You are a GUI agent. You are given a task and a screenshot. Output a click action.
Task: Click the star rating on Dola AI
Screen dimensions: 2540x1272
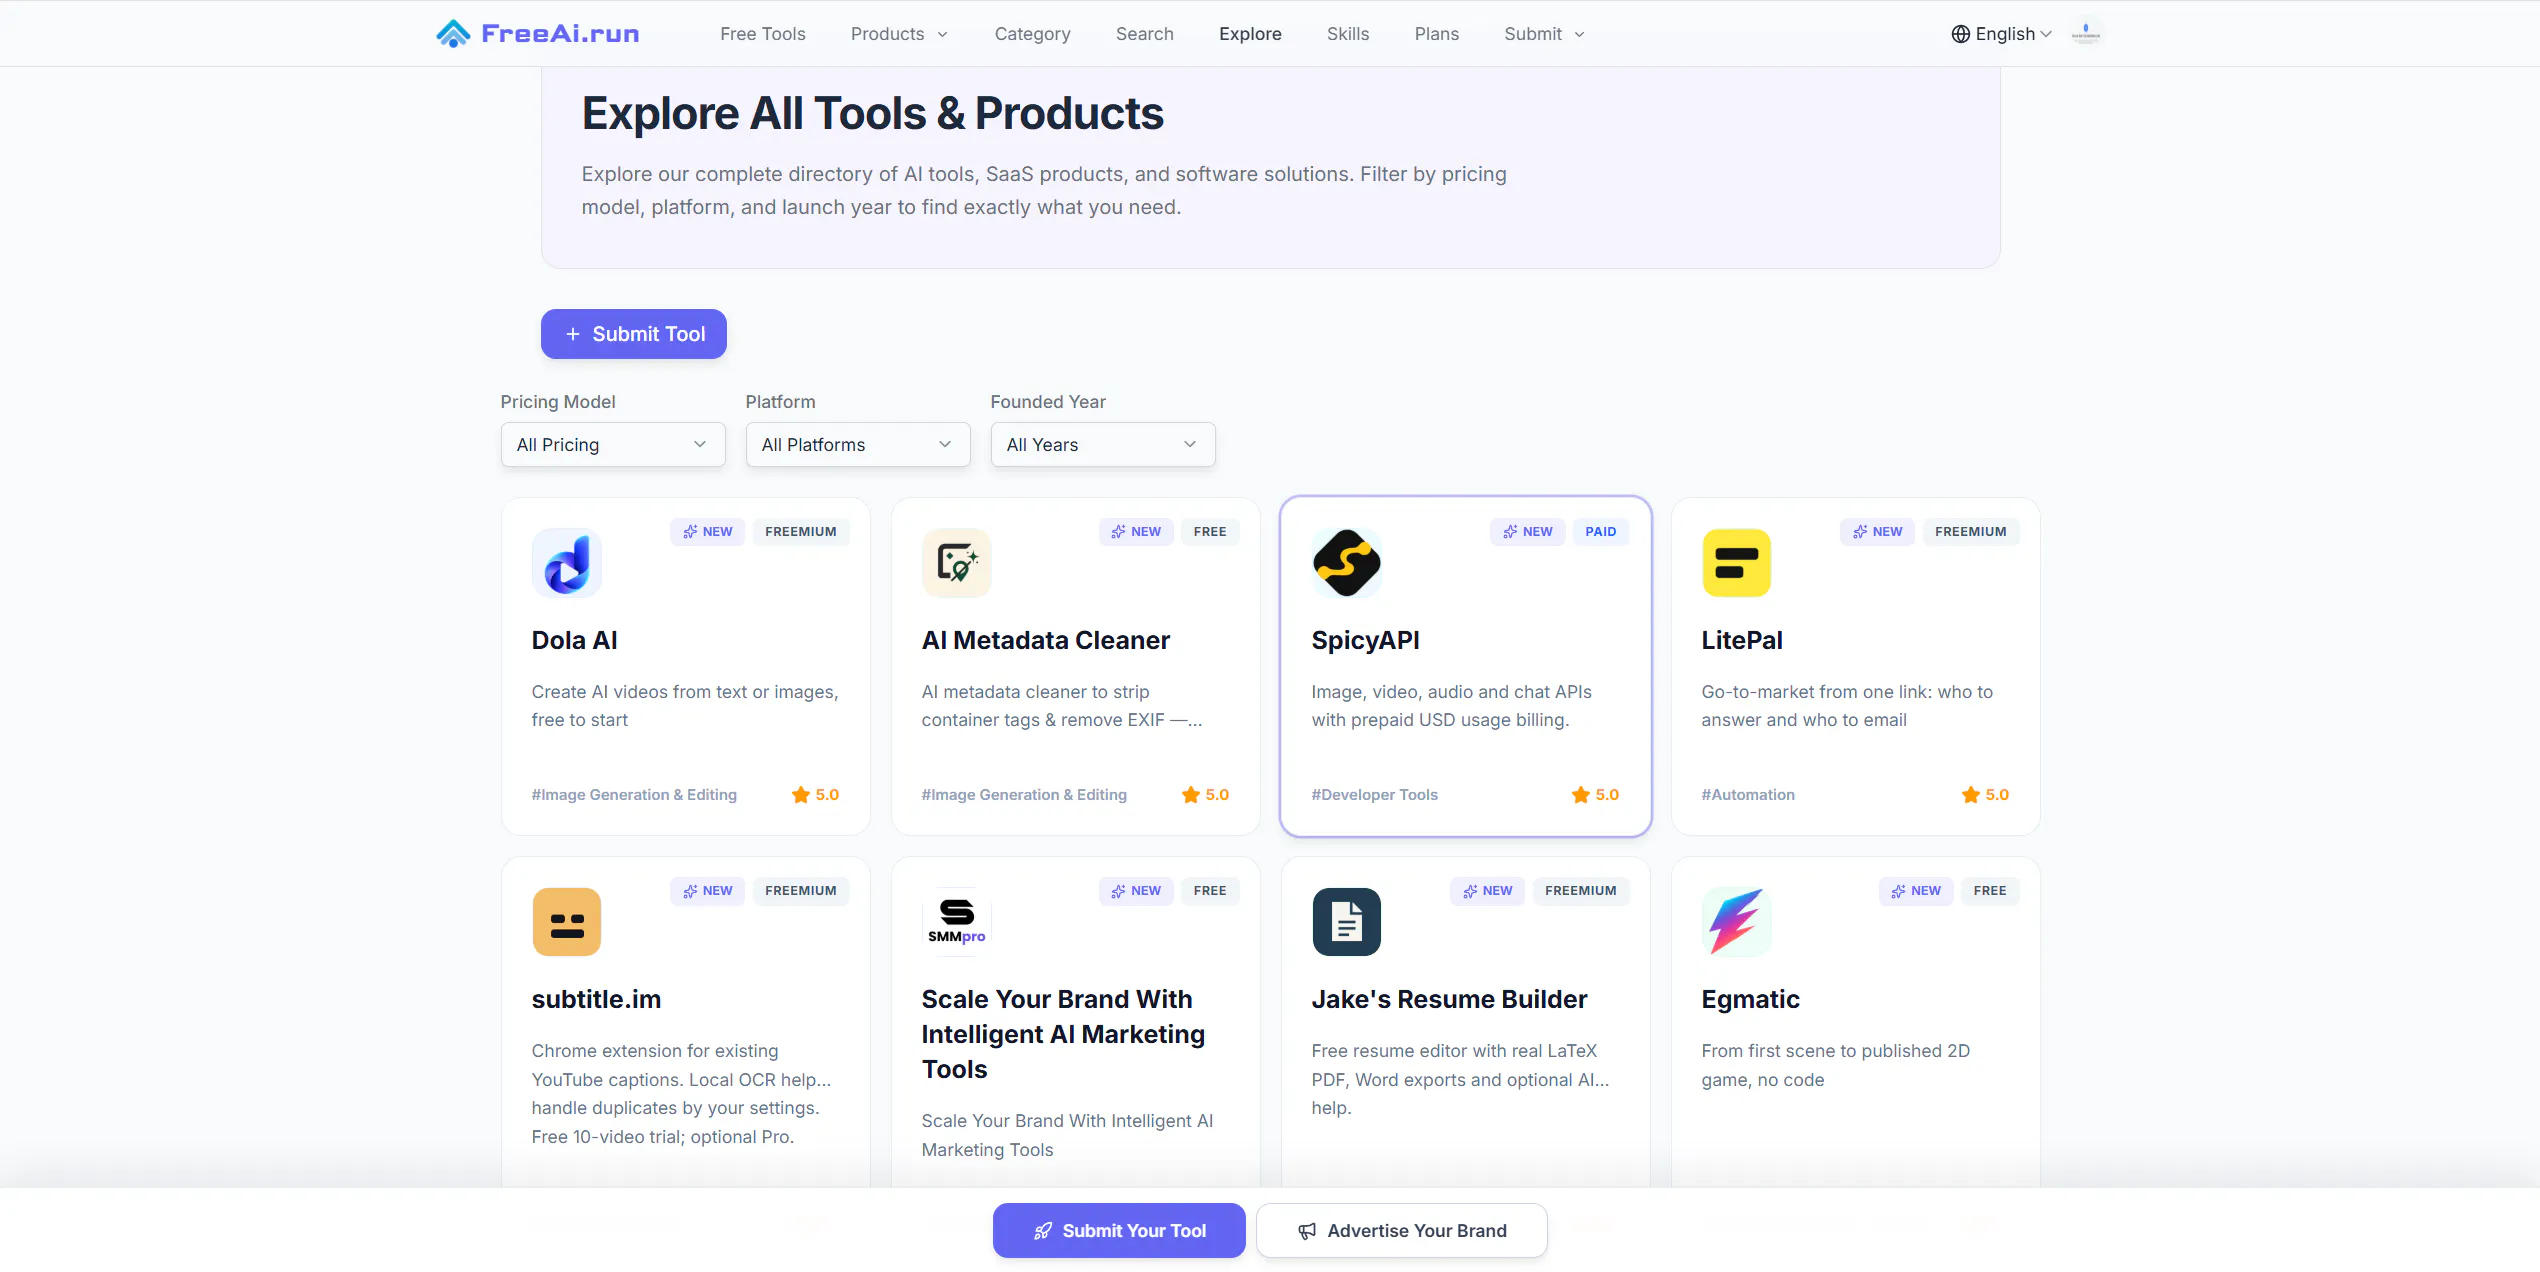pos(815,795)
